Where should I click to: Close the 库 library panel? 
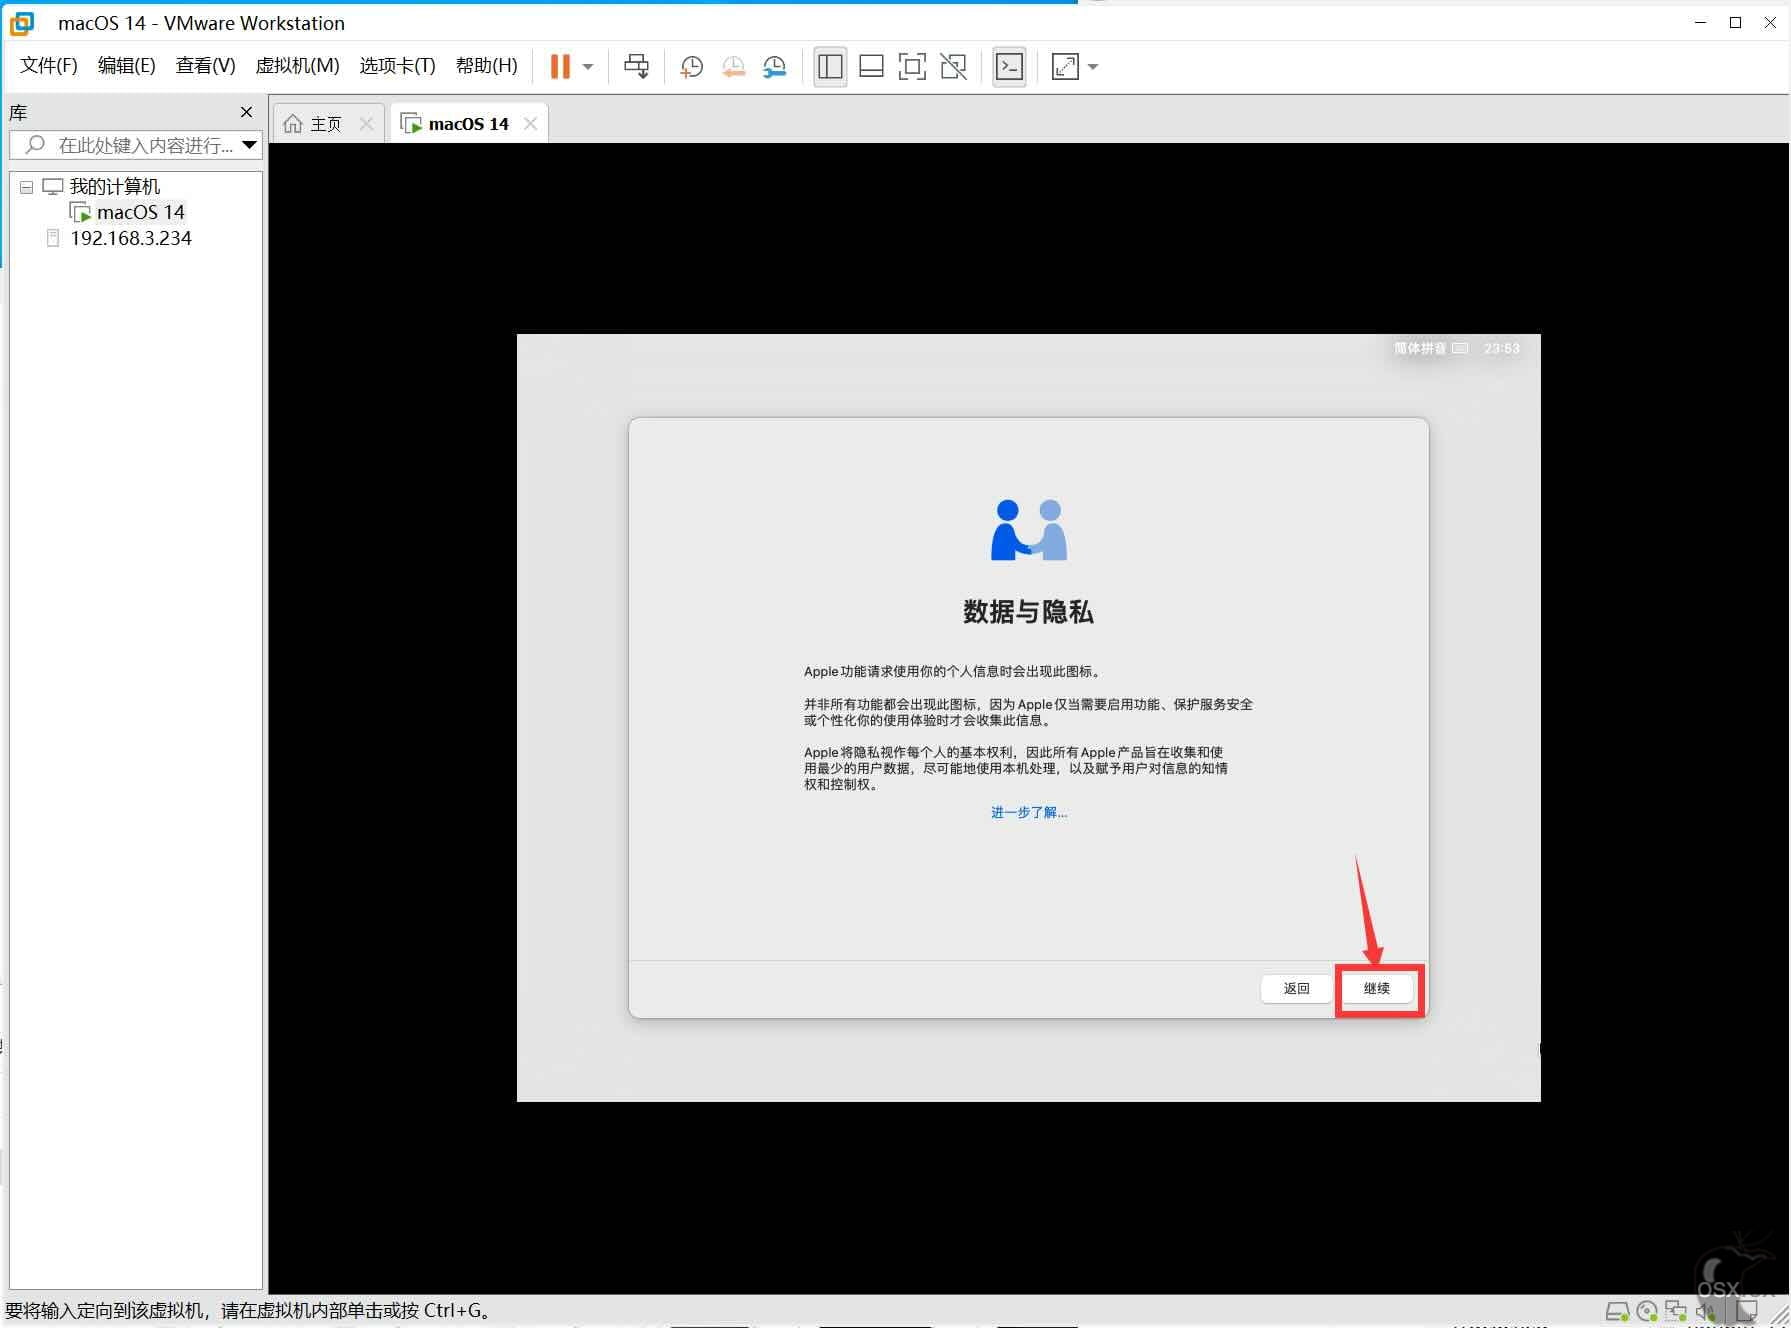(246, 112)
